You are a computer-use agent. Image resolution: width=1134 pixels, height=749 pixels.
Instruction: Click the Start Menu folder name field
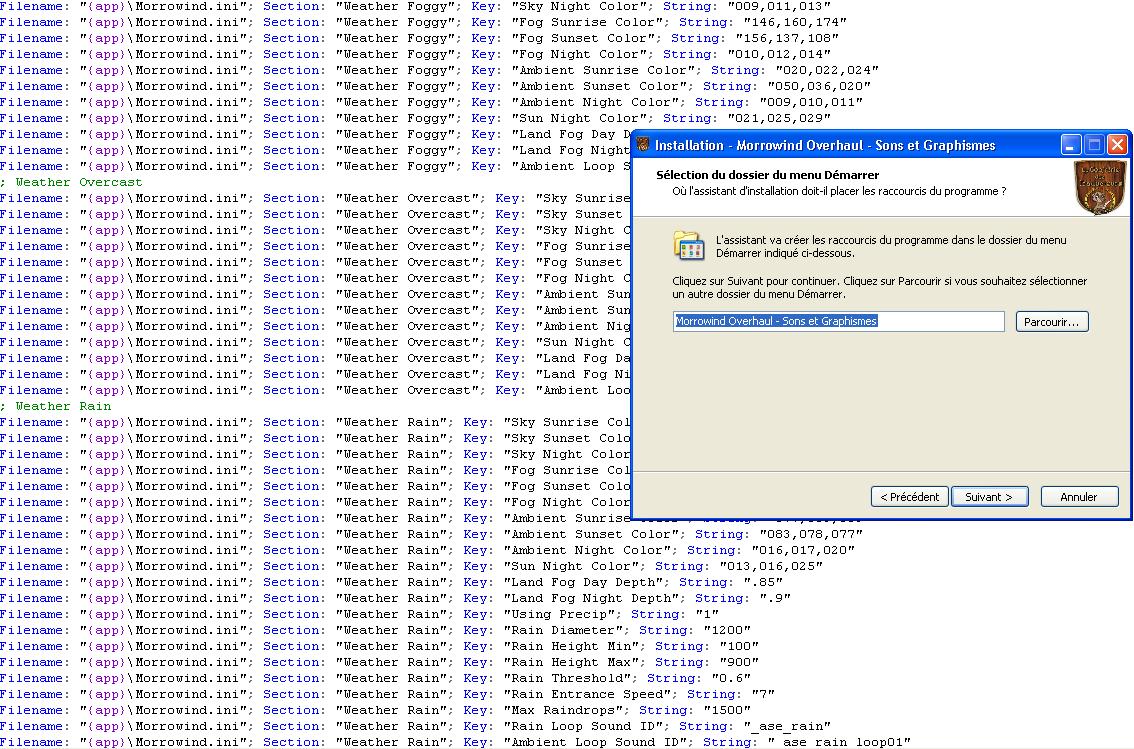(839, 321)
